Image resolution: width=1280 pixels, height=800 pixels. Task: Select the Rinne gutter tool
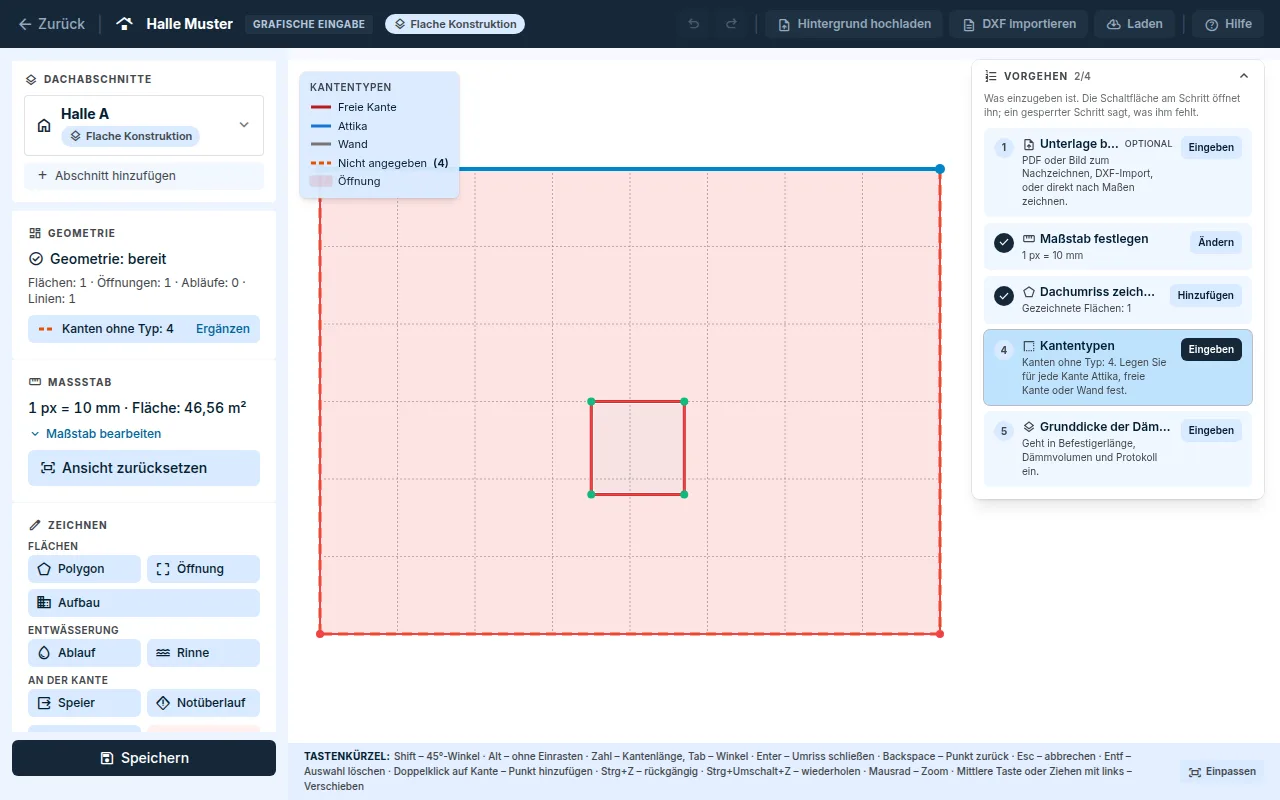coord(203,653)
